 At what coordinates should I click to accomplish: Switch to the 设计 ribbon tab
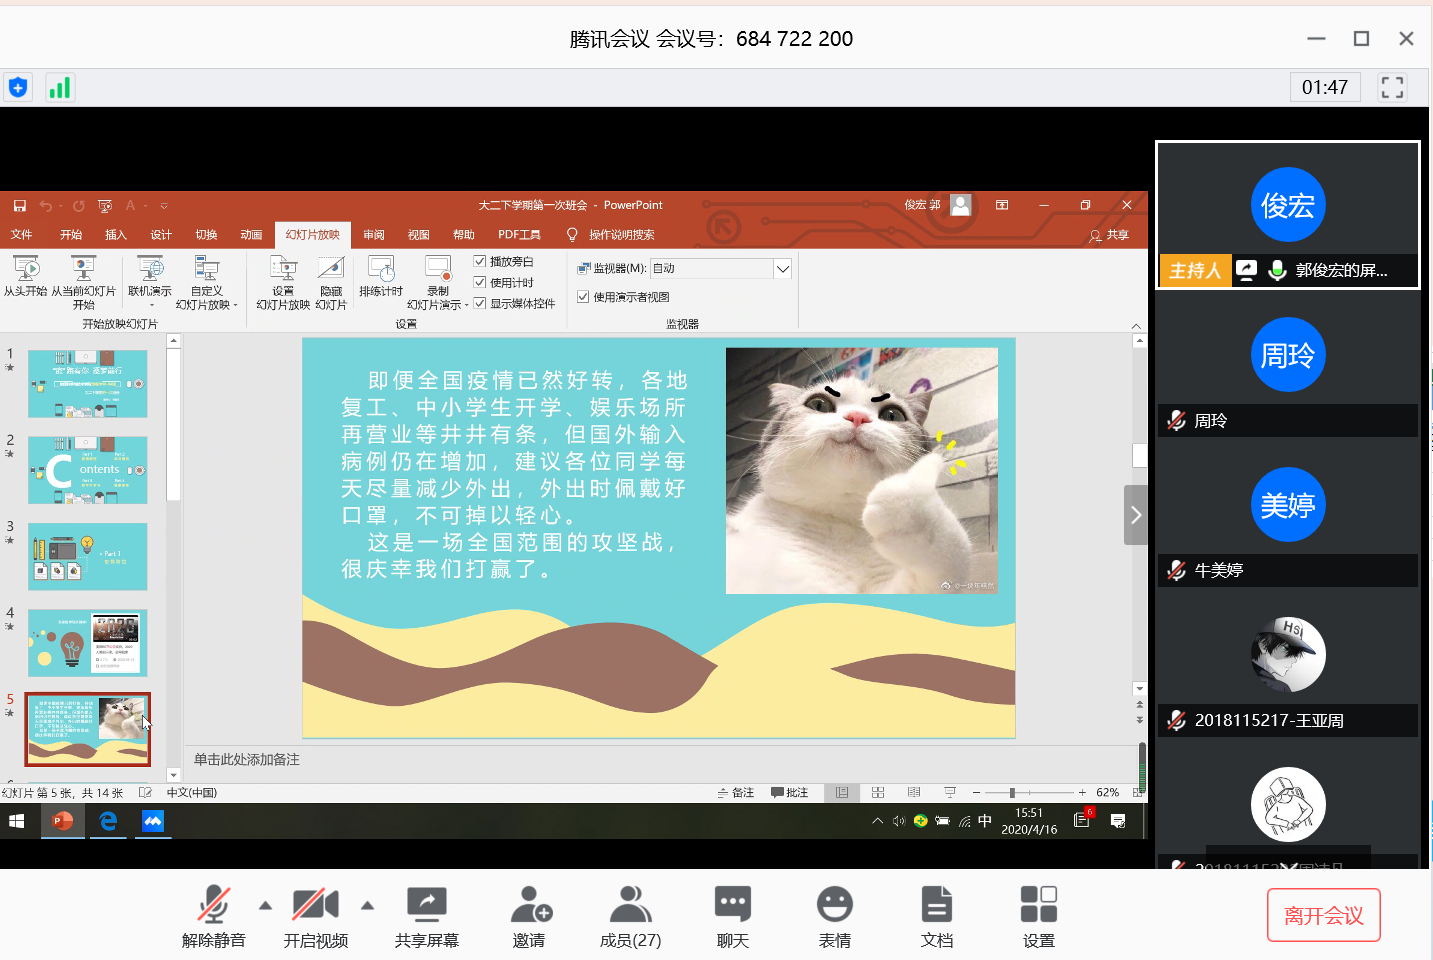161,235
